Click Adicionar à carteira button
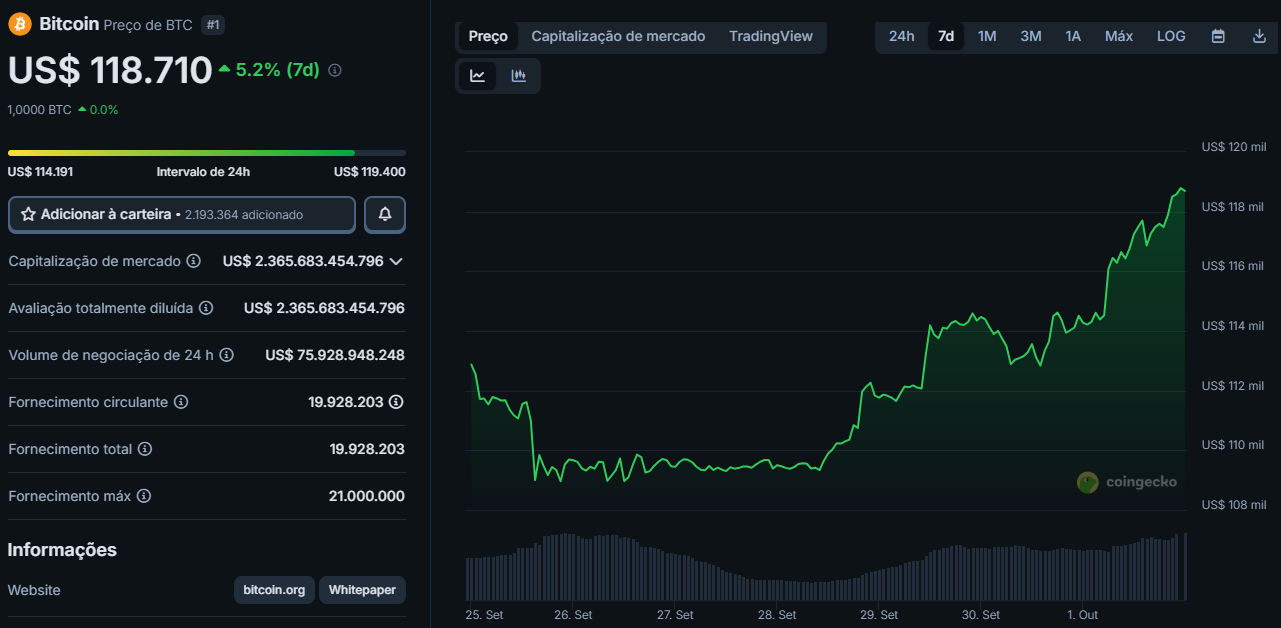 pos(181,214)
